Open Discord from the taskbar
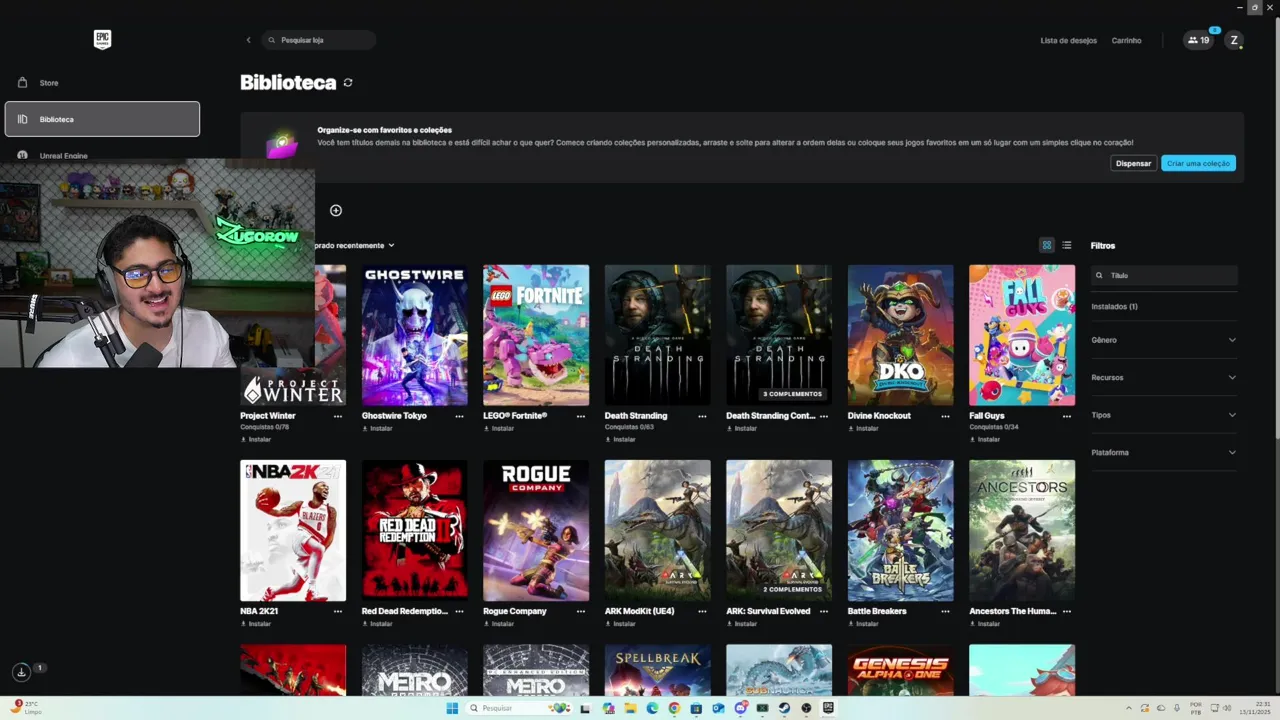The width and height of the screenshot is (1280, 720). point(740,708)
